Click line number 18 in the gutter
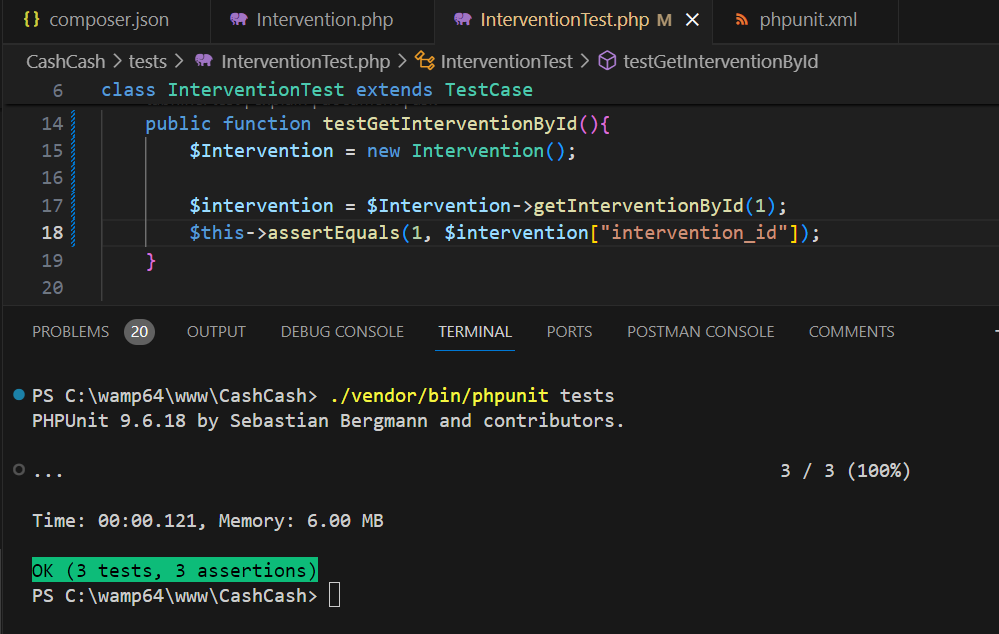Image resolution: width=999 pixels, height=634 pixels. pos(52,233)
